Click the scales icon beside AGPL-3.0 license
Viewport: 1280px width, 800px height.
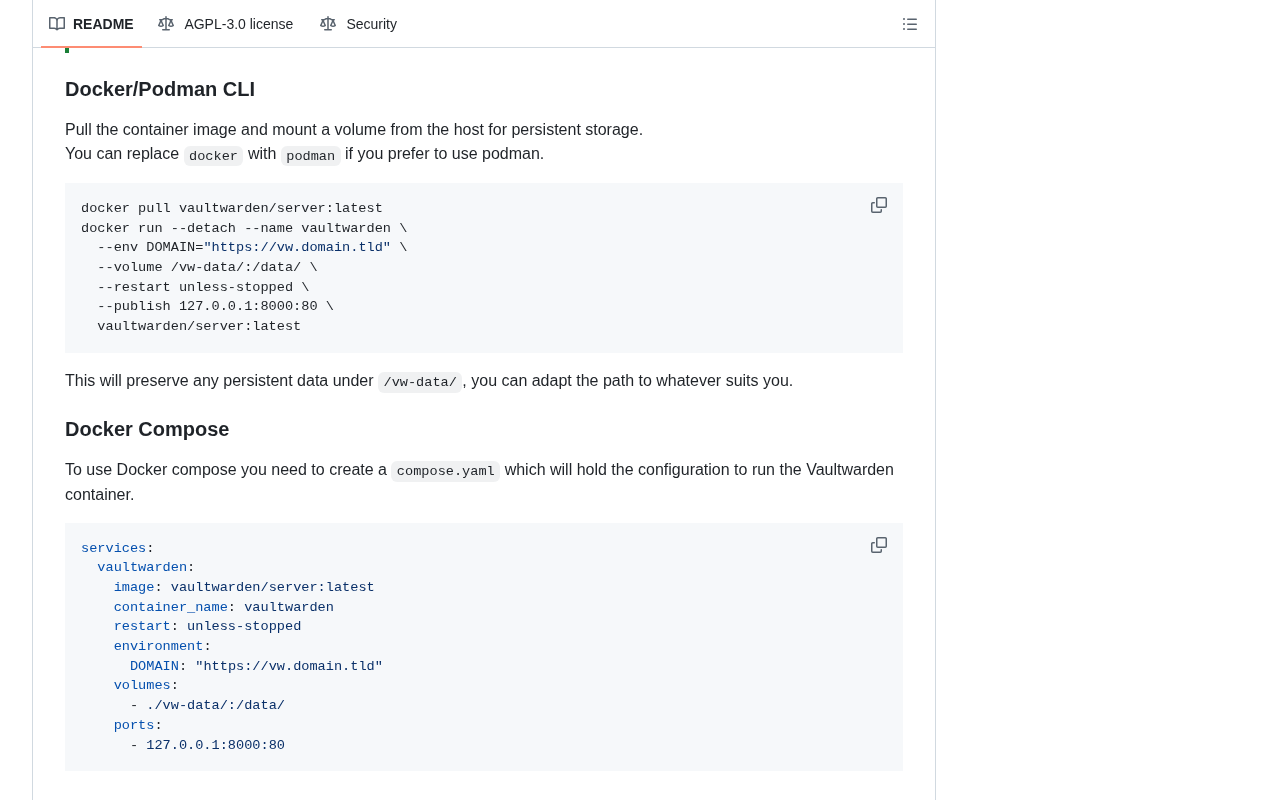(166, 24)
